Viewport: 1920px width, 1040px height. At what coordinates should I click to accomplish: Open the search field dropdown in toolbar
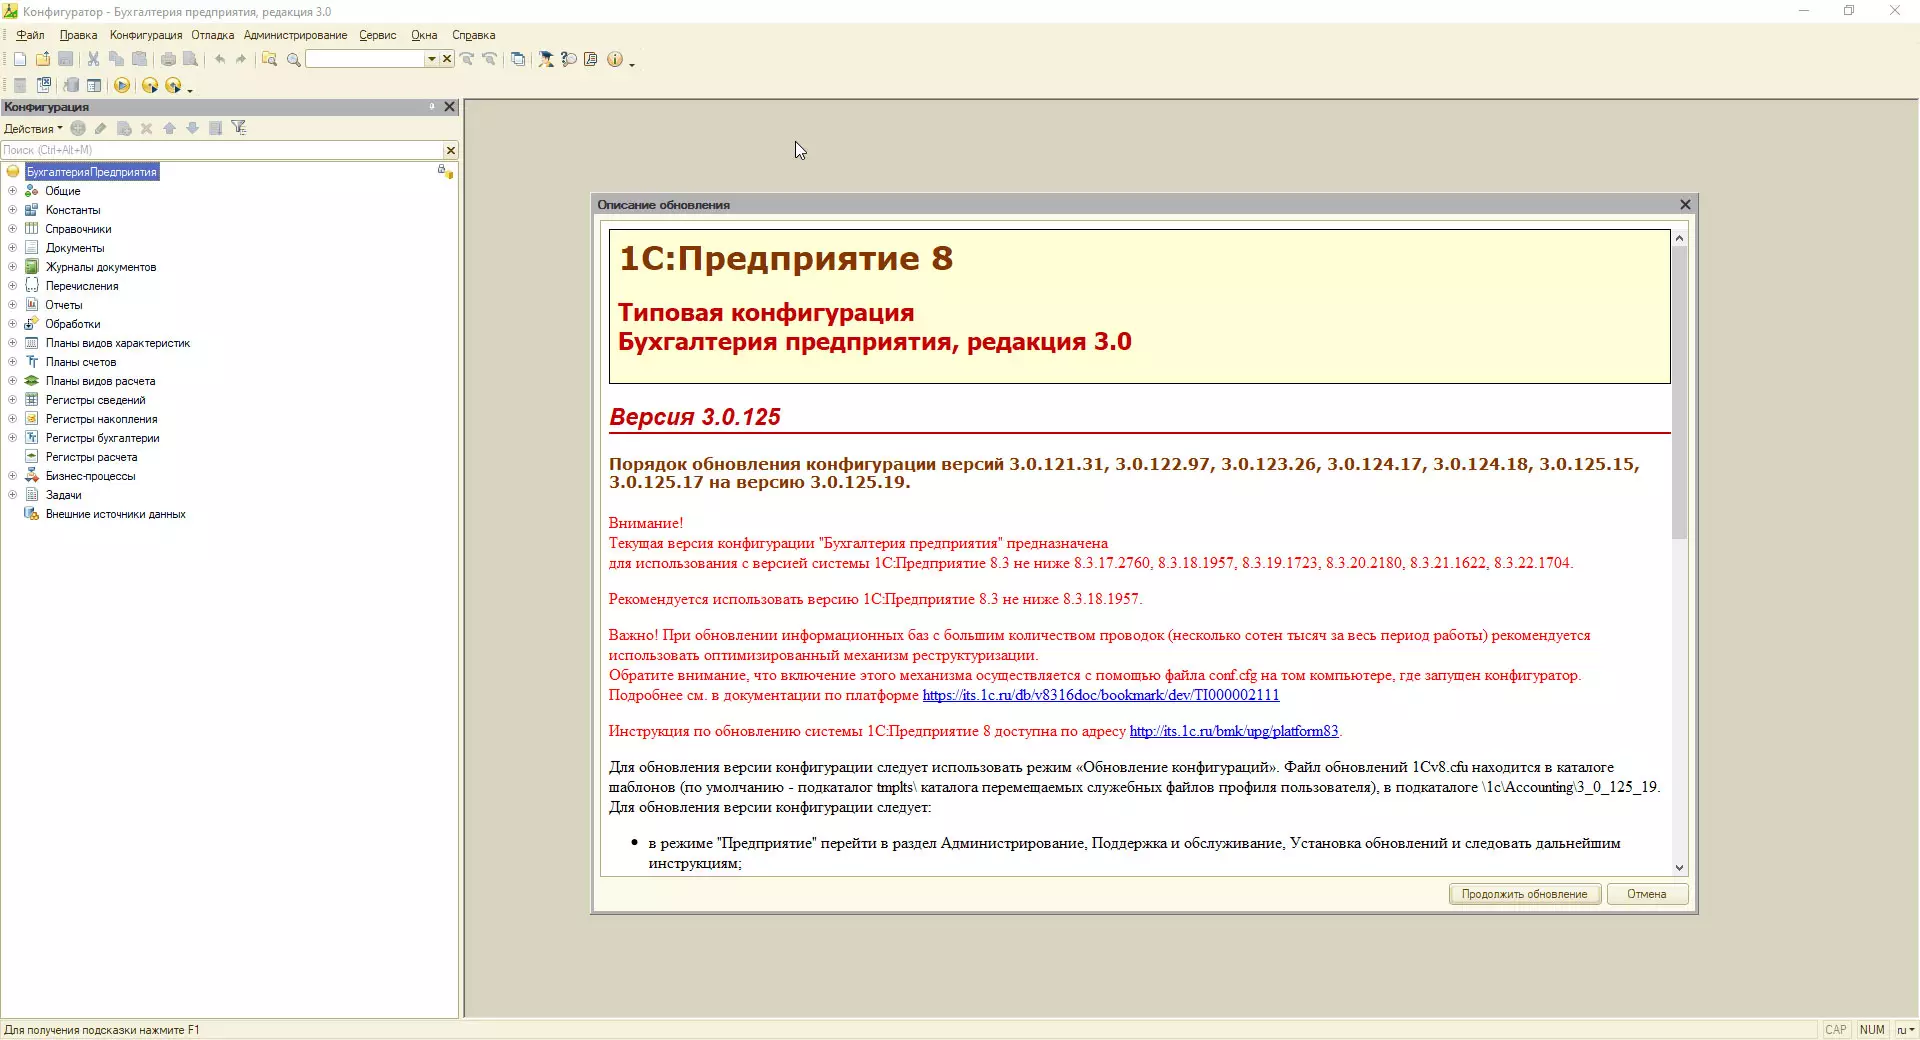coord(432,59)
